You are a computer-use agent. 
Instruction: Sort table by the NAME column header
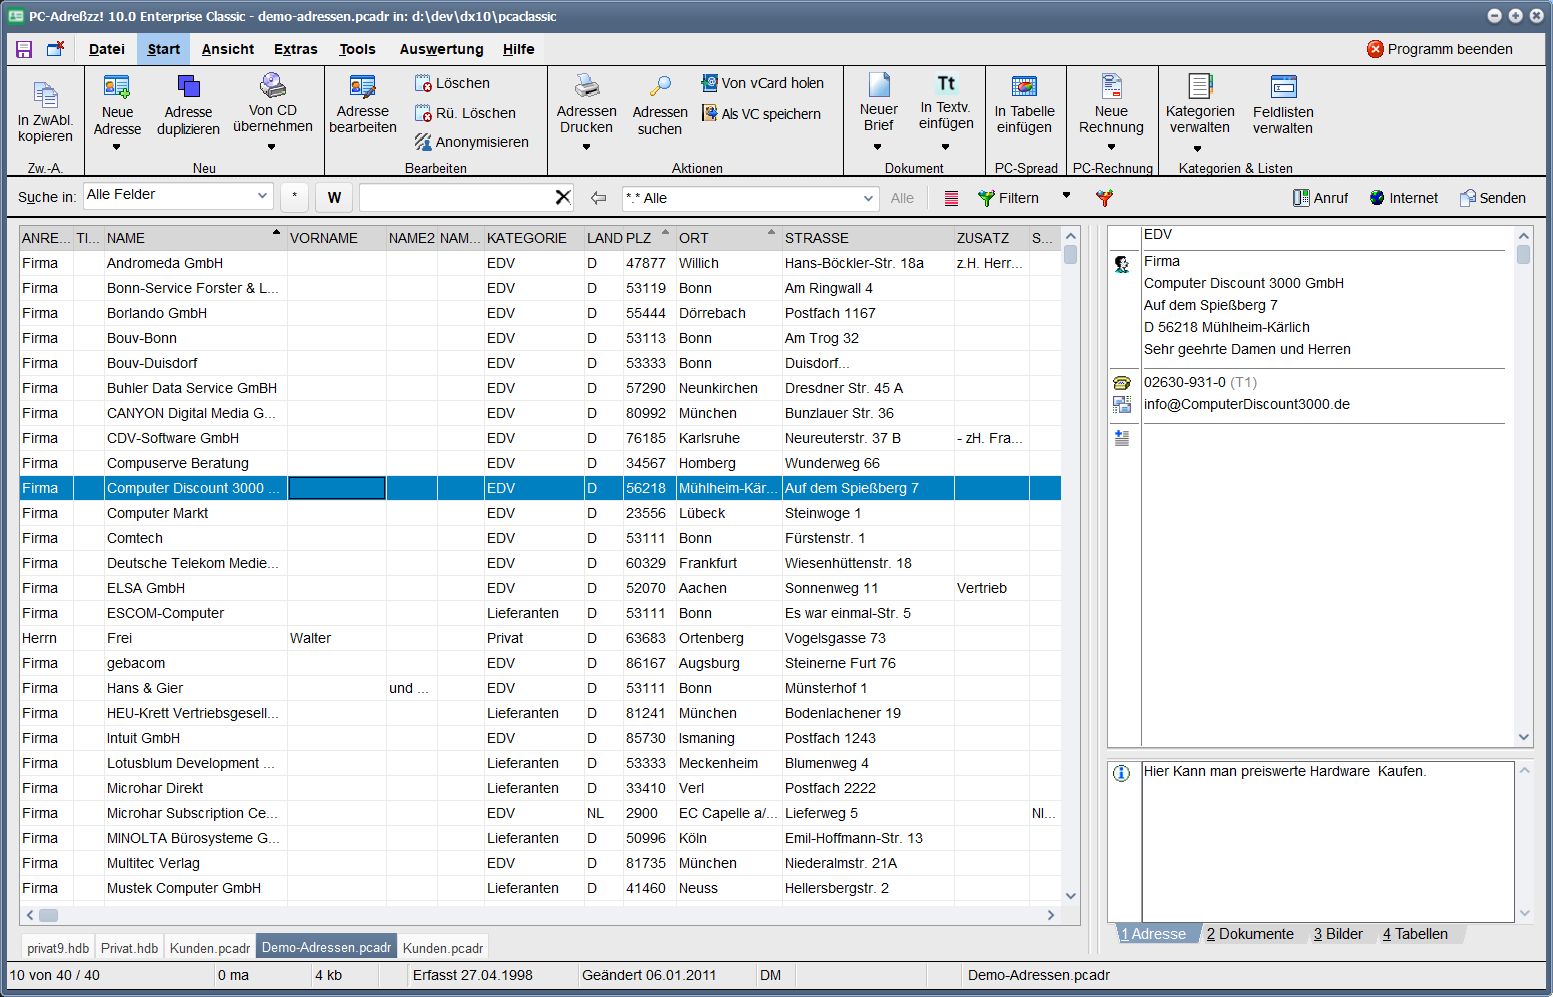click(194, 238)
